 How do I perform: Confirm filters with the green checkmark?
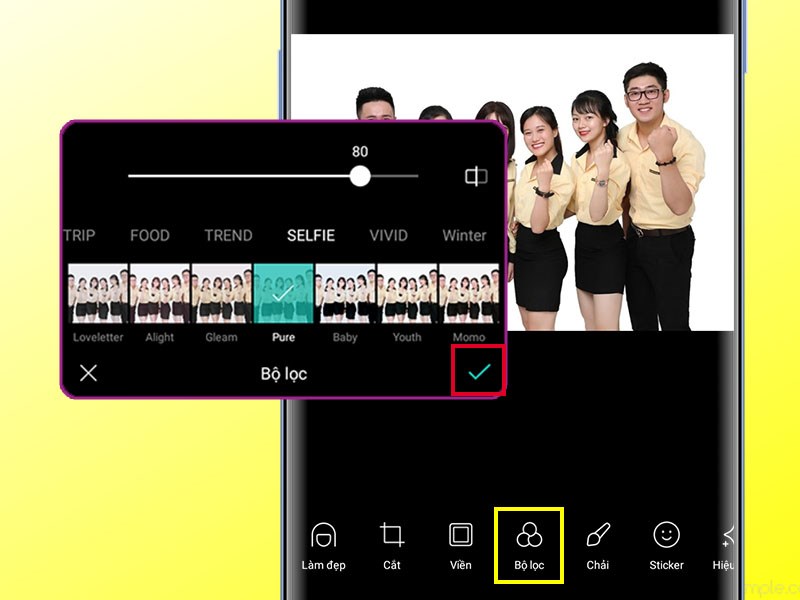point(479,372)
